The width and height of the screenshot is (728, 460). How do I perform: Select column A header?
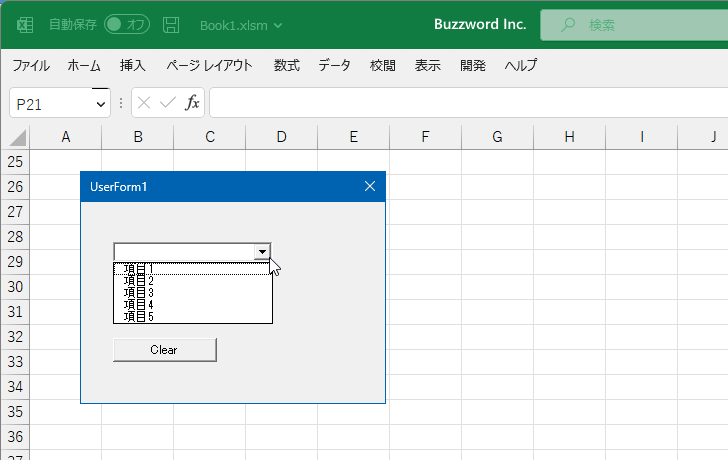(65, 137)
